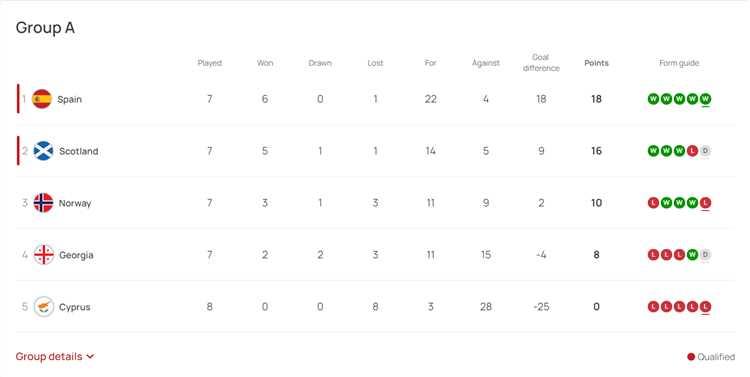This screenshot has height=377, width=750.
Task: Select Spain's latest underlined win in form guide
Action: pos(705,99)
